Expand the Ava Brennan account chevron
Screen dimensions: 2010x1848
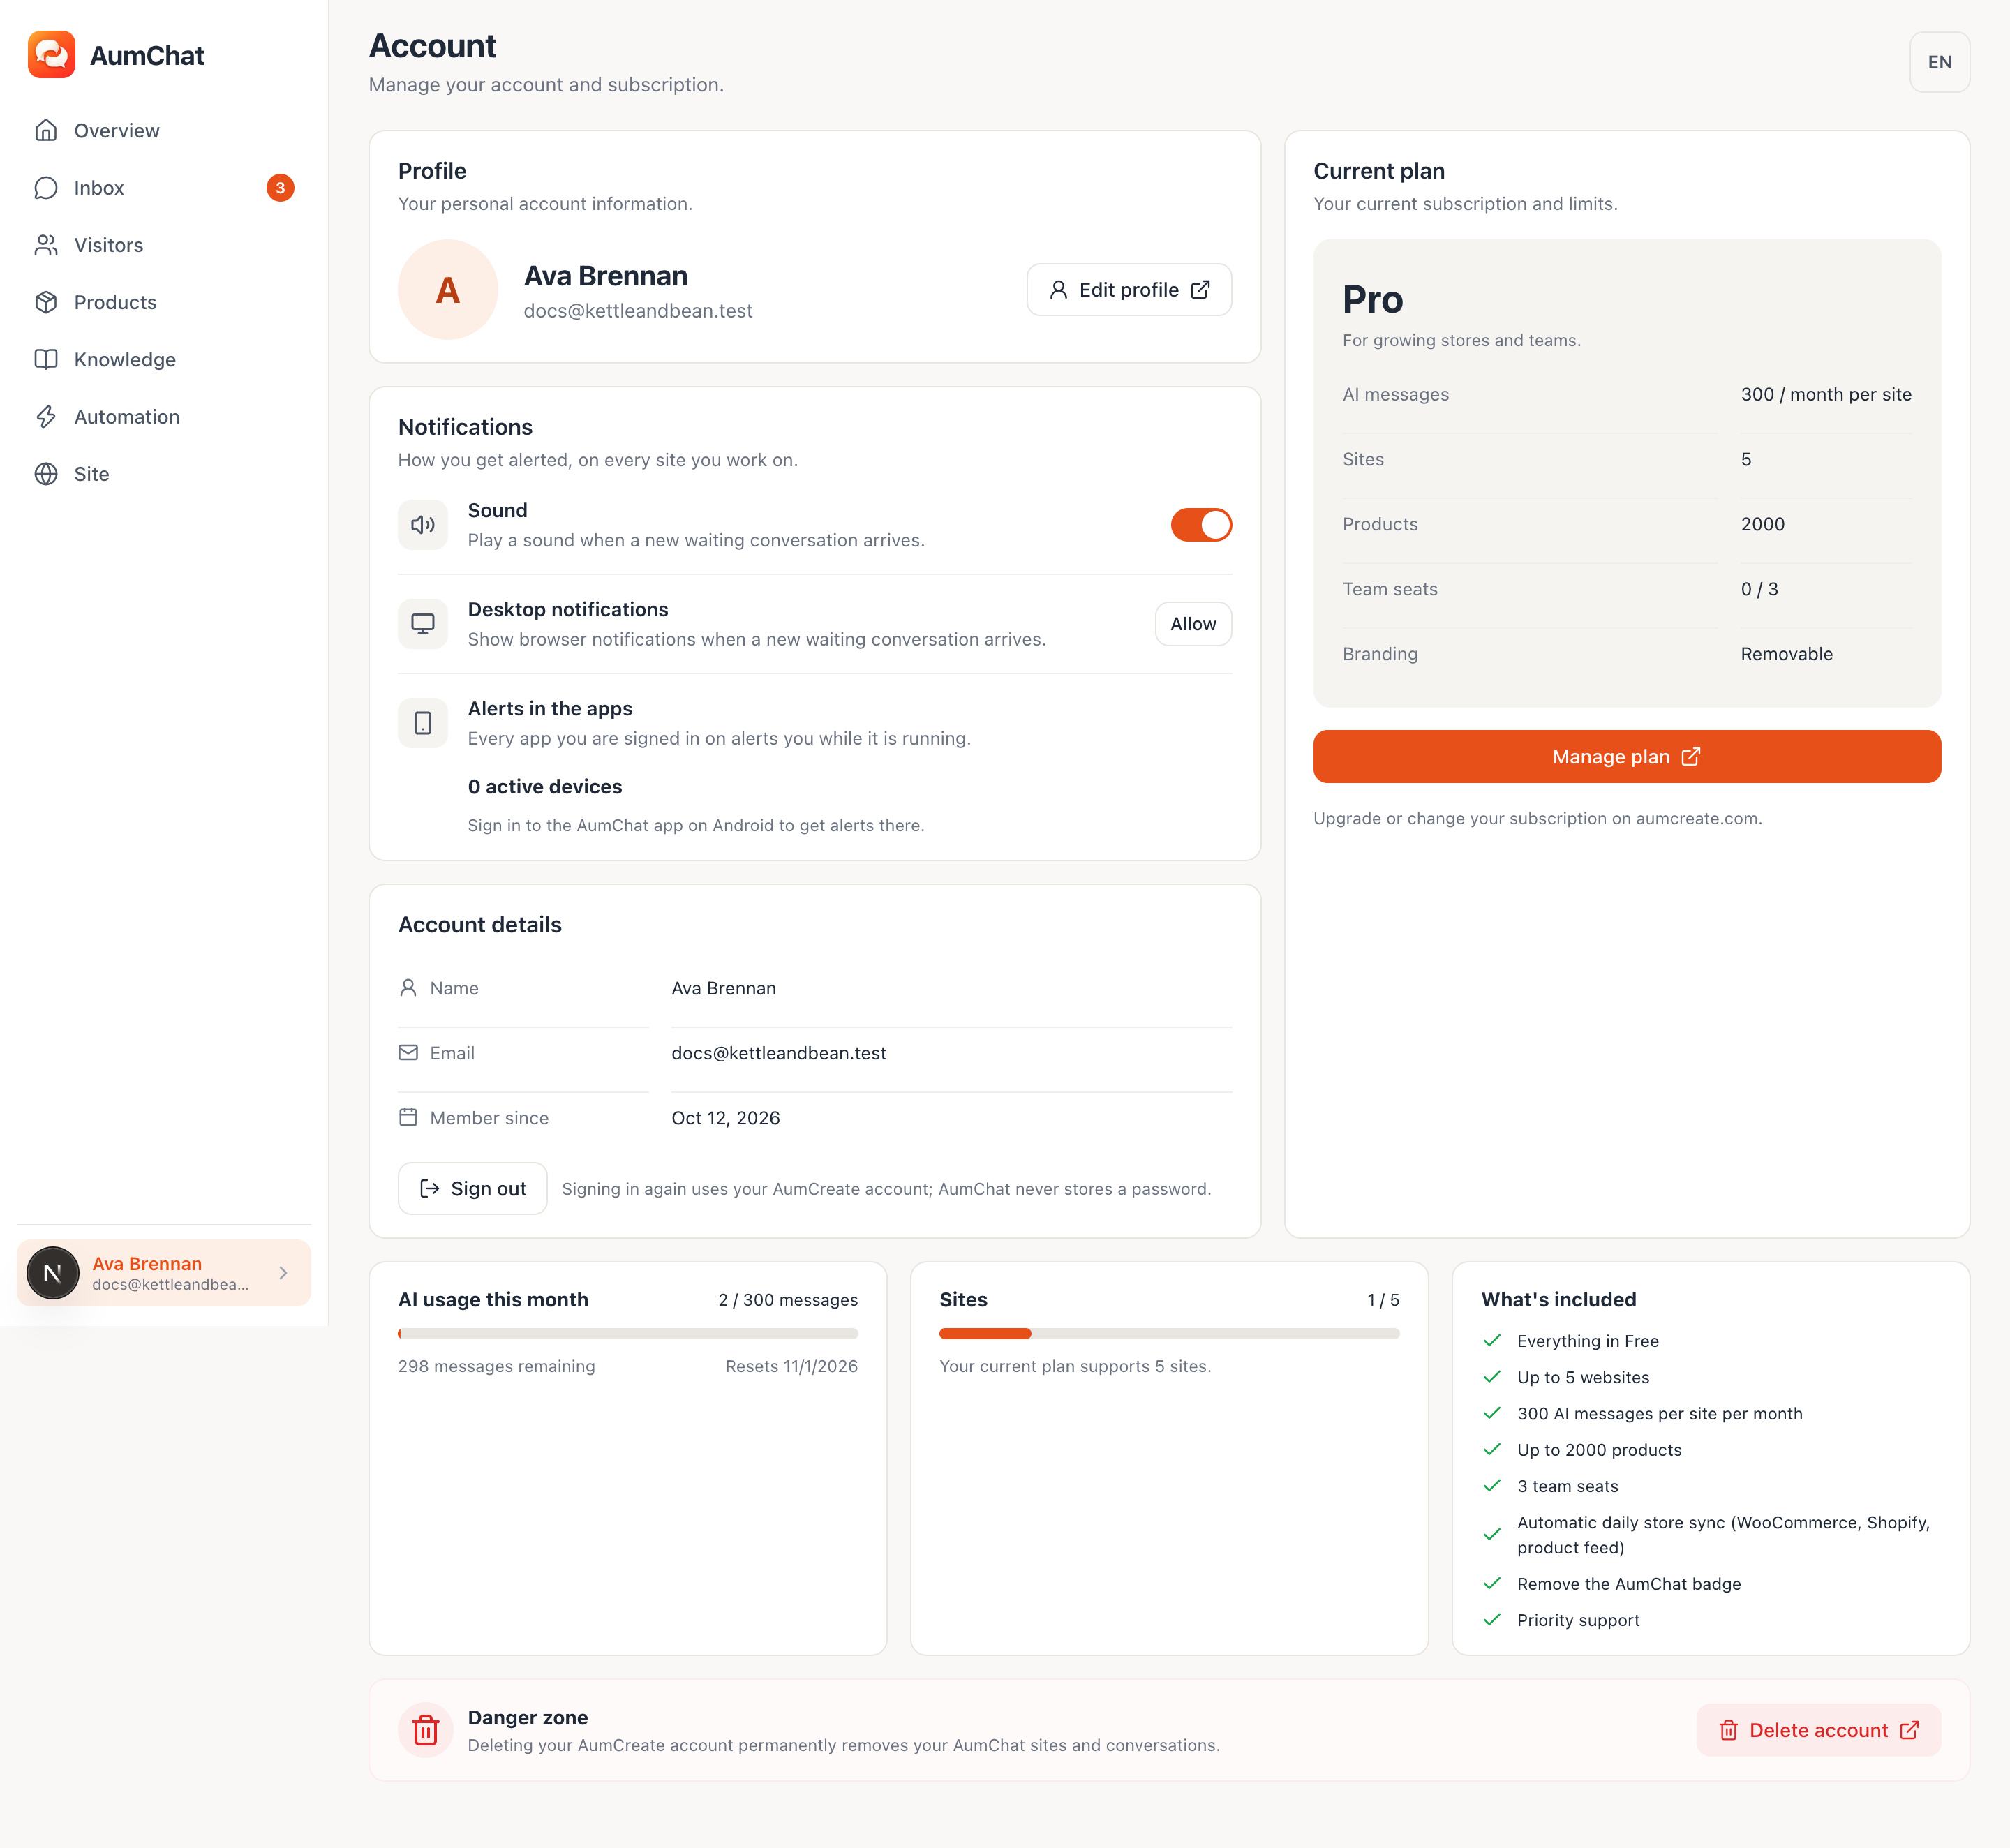[x=283, y=1273]
